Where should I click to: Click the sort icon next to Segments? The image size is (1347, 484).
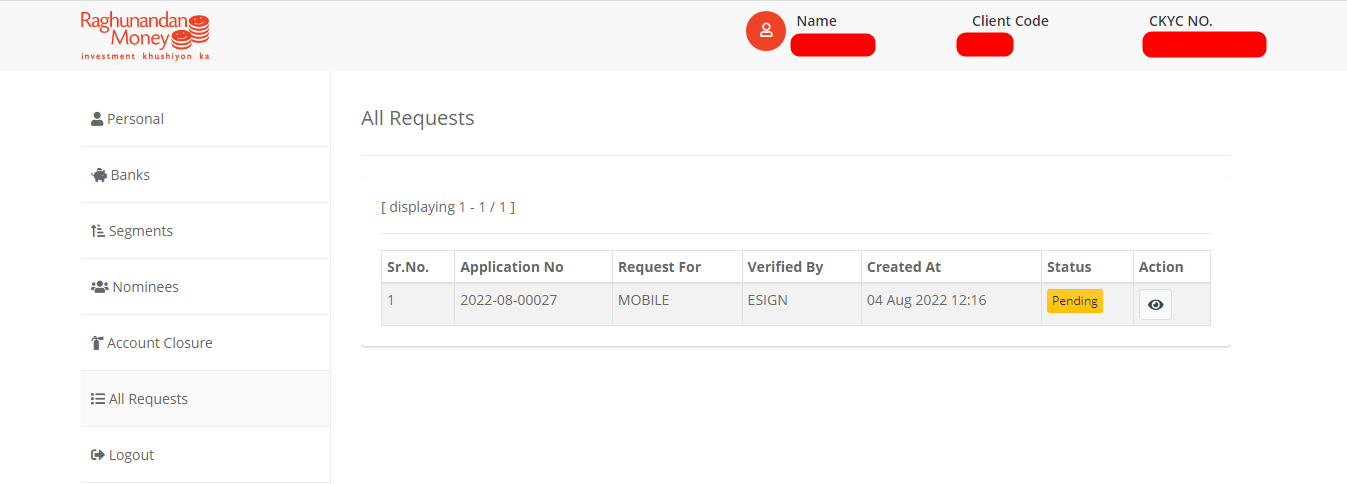[x=98, y=231]
